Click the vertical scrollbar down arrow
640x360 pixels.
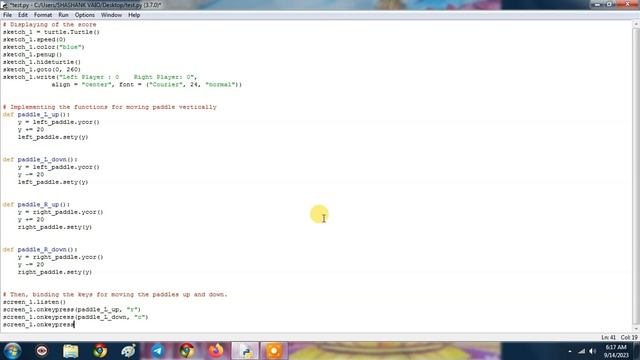[x=636, y=329]
